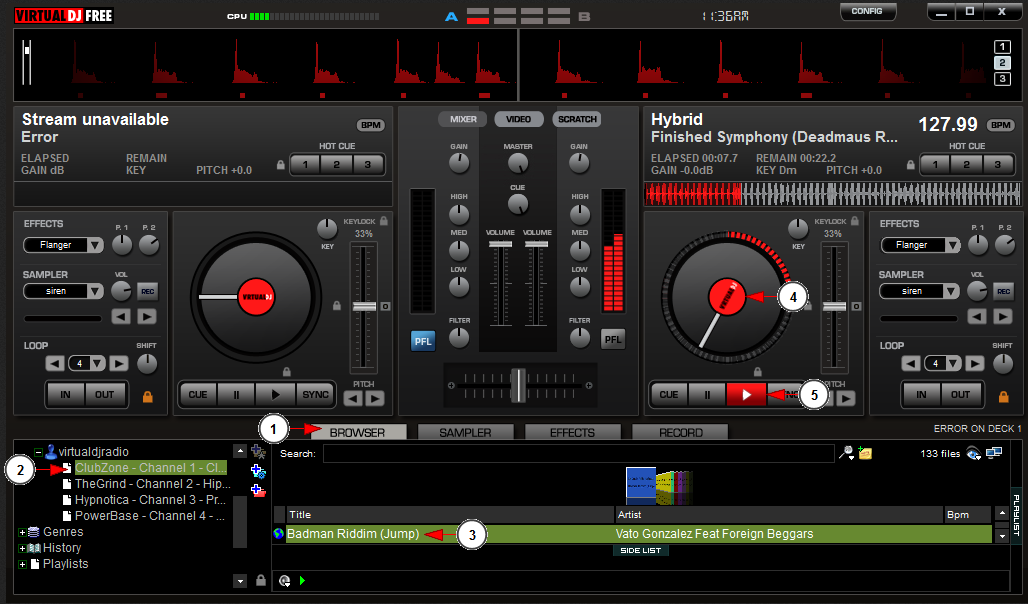This screenshot has width=1028, height=604.
Task: Toggle left deck hot cue lock
Action: point(281,165)
